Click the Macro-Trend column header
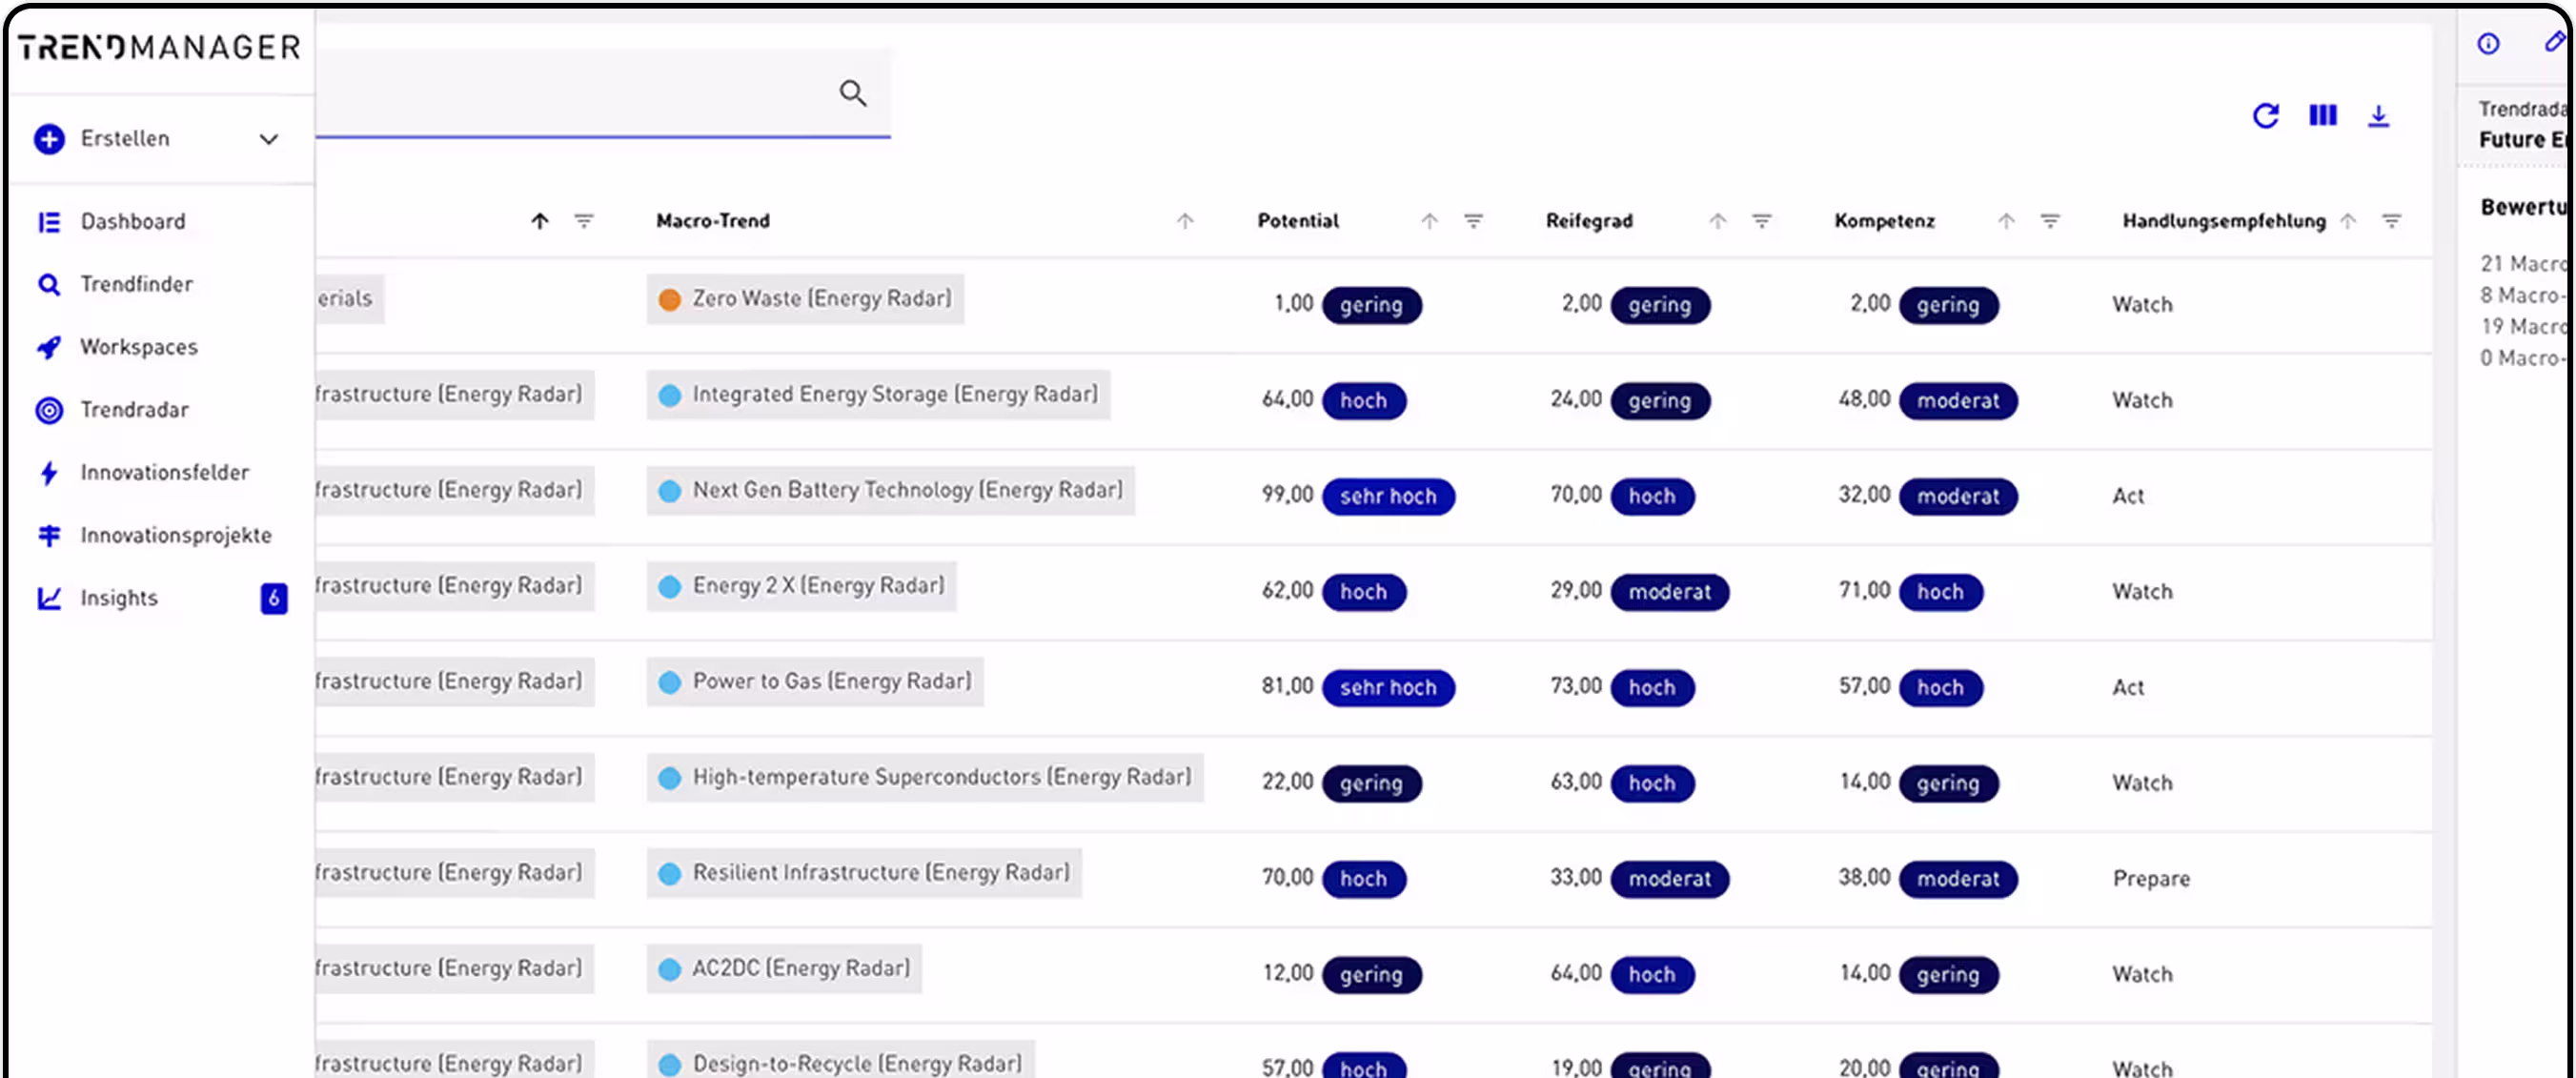Image resolution: width=2576 pixels, height=1078 pixels. click(x=713, y=221)
